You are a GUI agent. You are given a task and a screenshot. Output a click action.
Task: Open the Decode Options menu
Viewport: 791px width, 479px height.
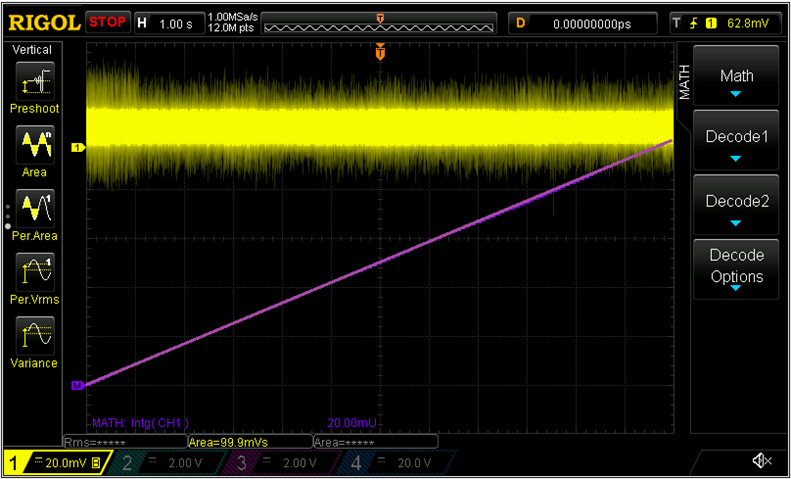(x=736, y=267)
